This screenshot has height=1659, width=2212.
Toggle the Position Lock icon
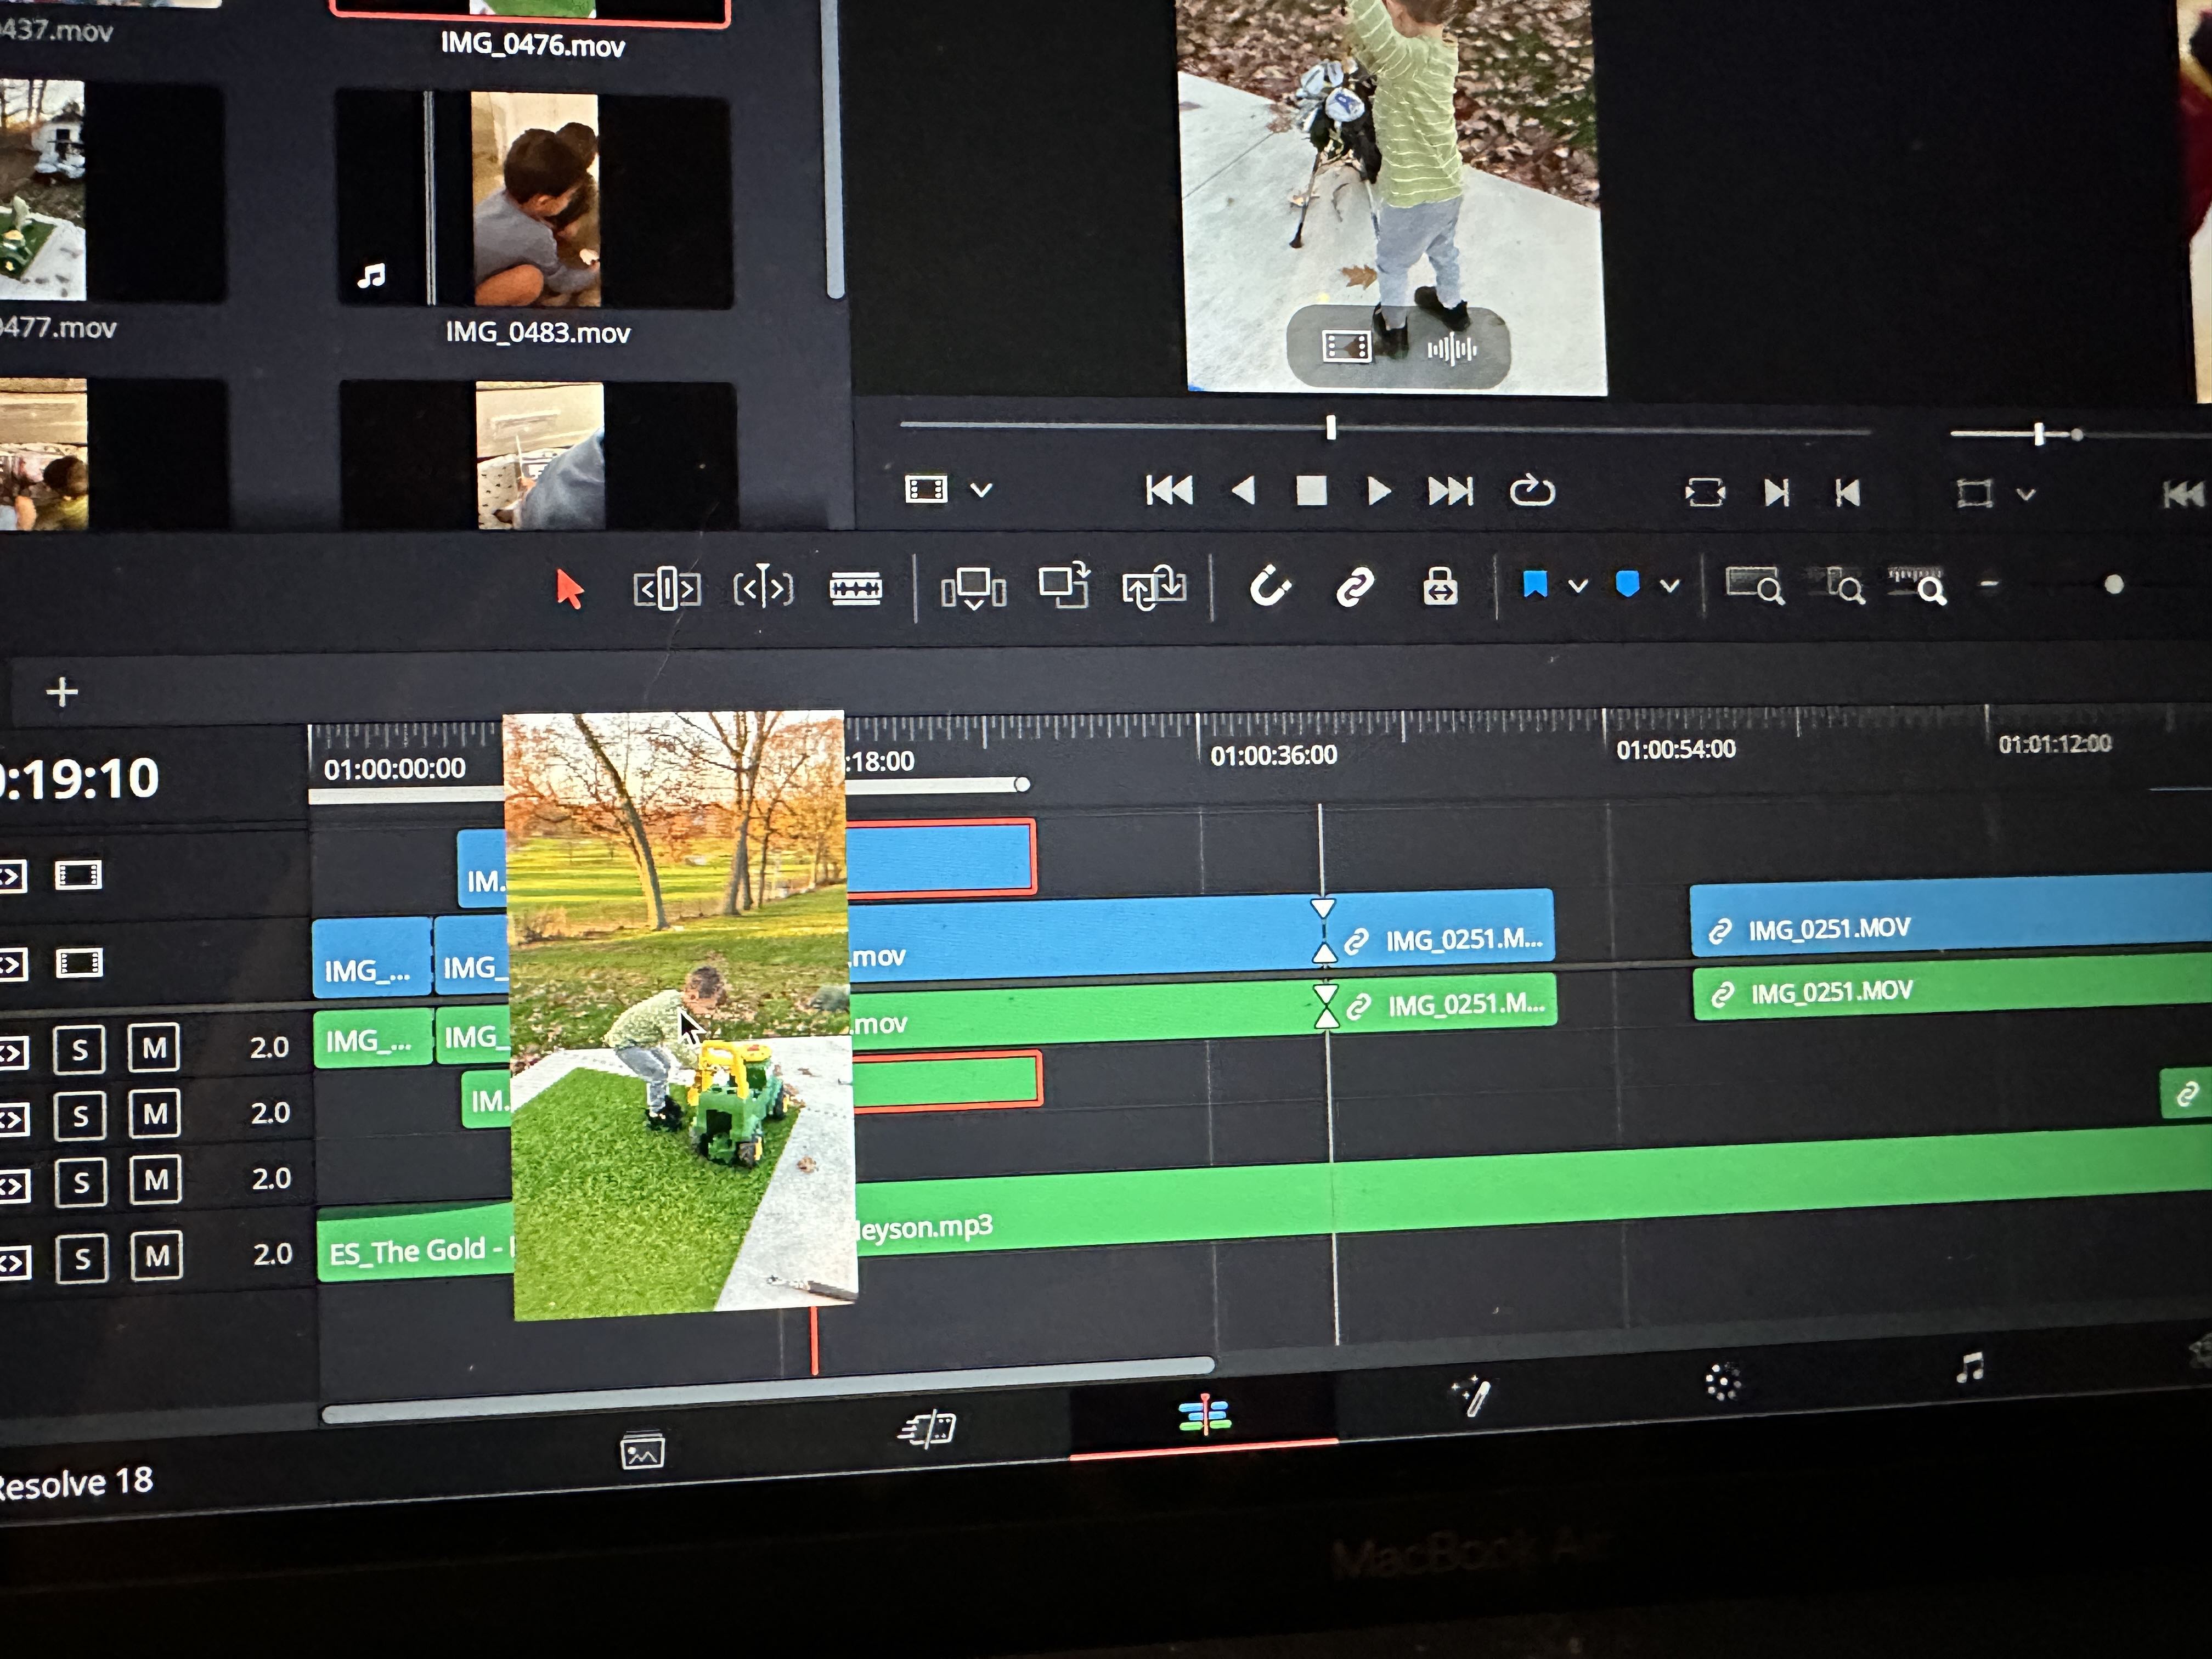(x=1440, y=587)
